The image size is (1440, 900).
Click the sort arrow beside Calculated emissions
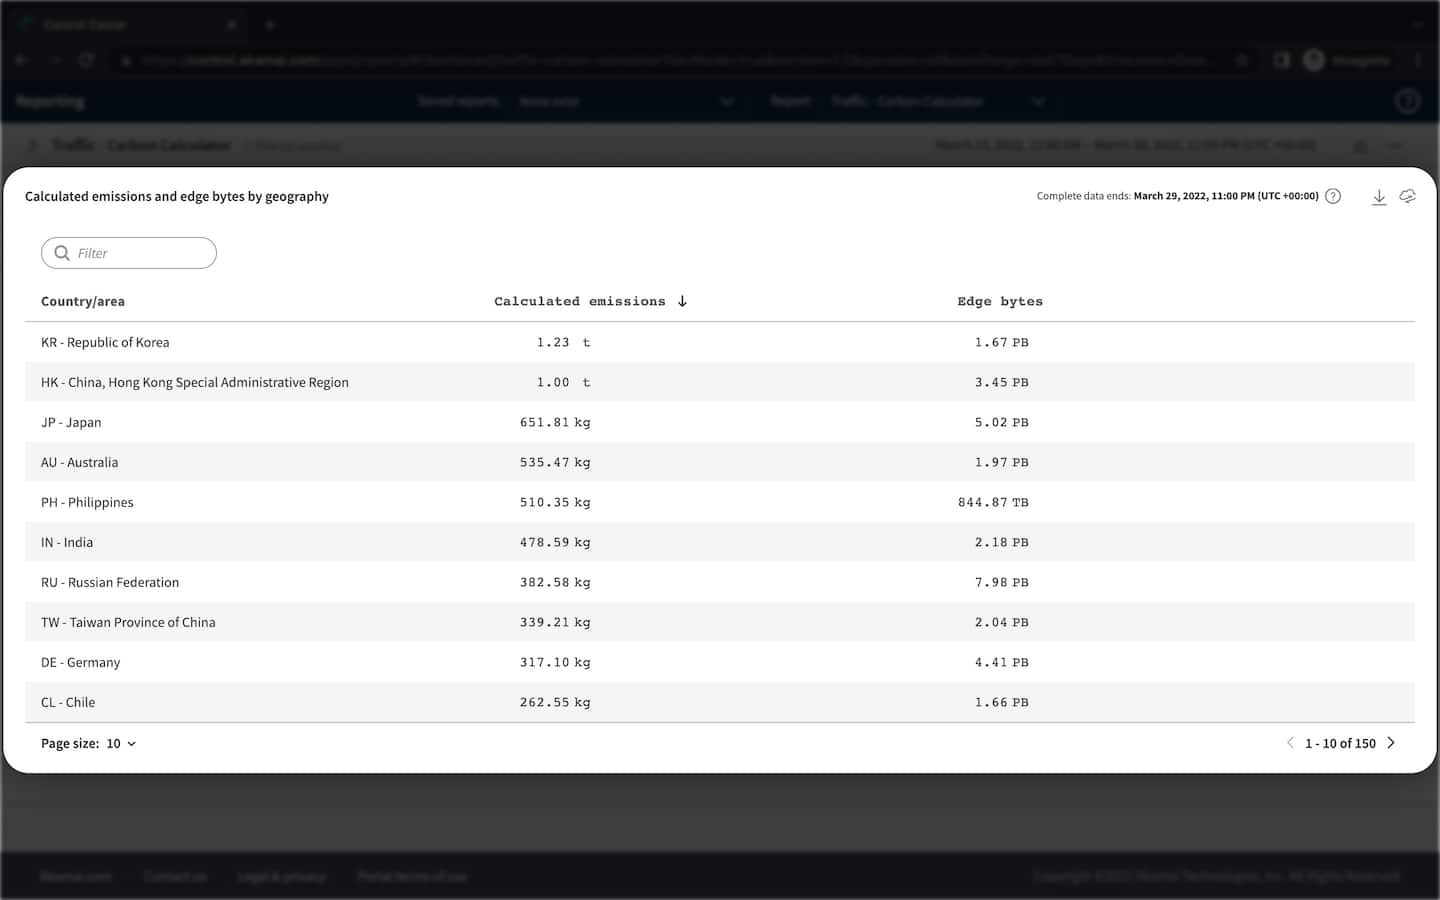pos(682,301)
